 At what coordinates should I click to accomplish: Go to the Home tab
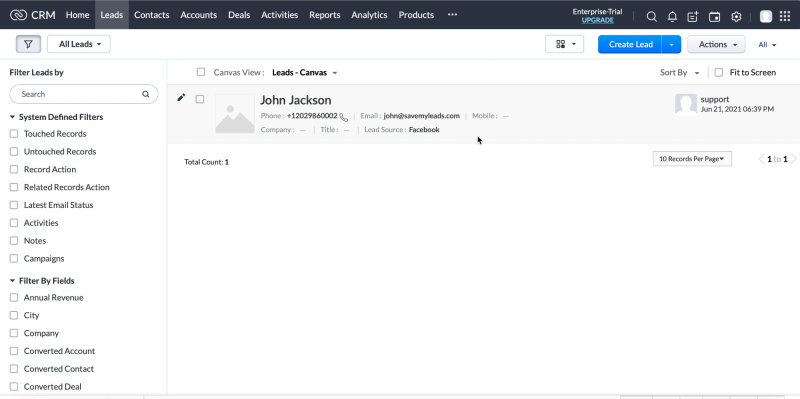(x=78, y=15)
